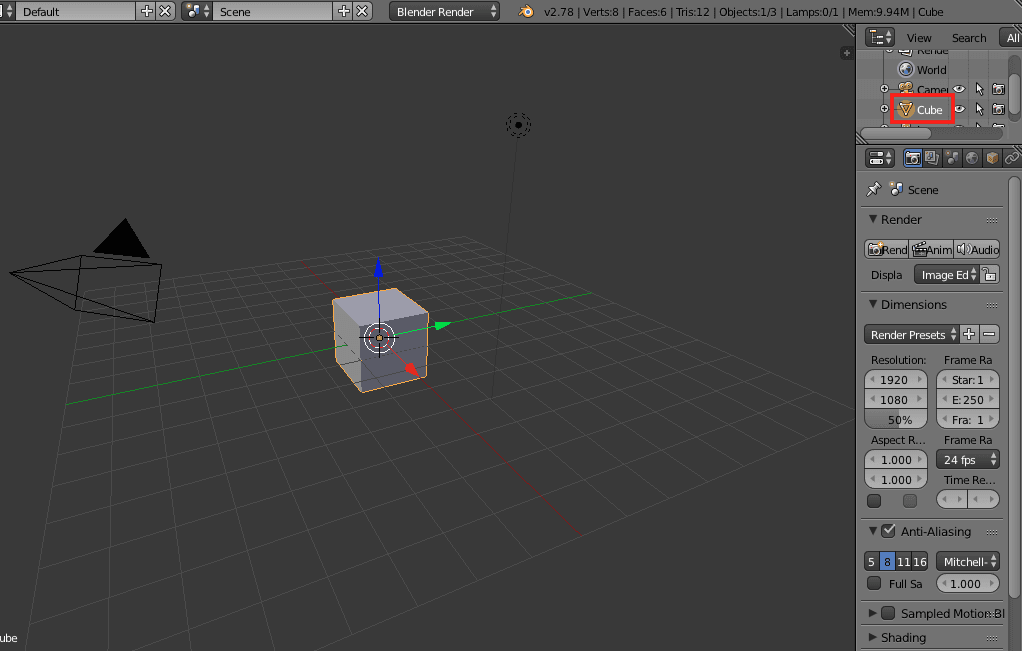Image resolution: width=1022 pixels, height=651 pixels.
Task: Open the World properties globe icon
Action: point(972,158)
